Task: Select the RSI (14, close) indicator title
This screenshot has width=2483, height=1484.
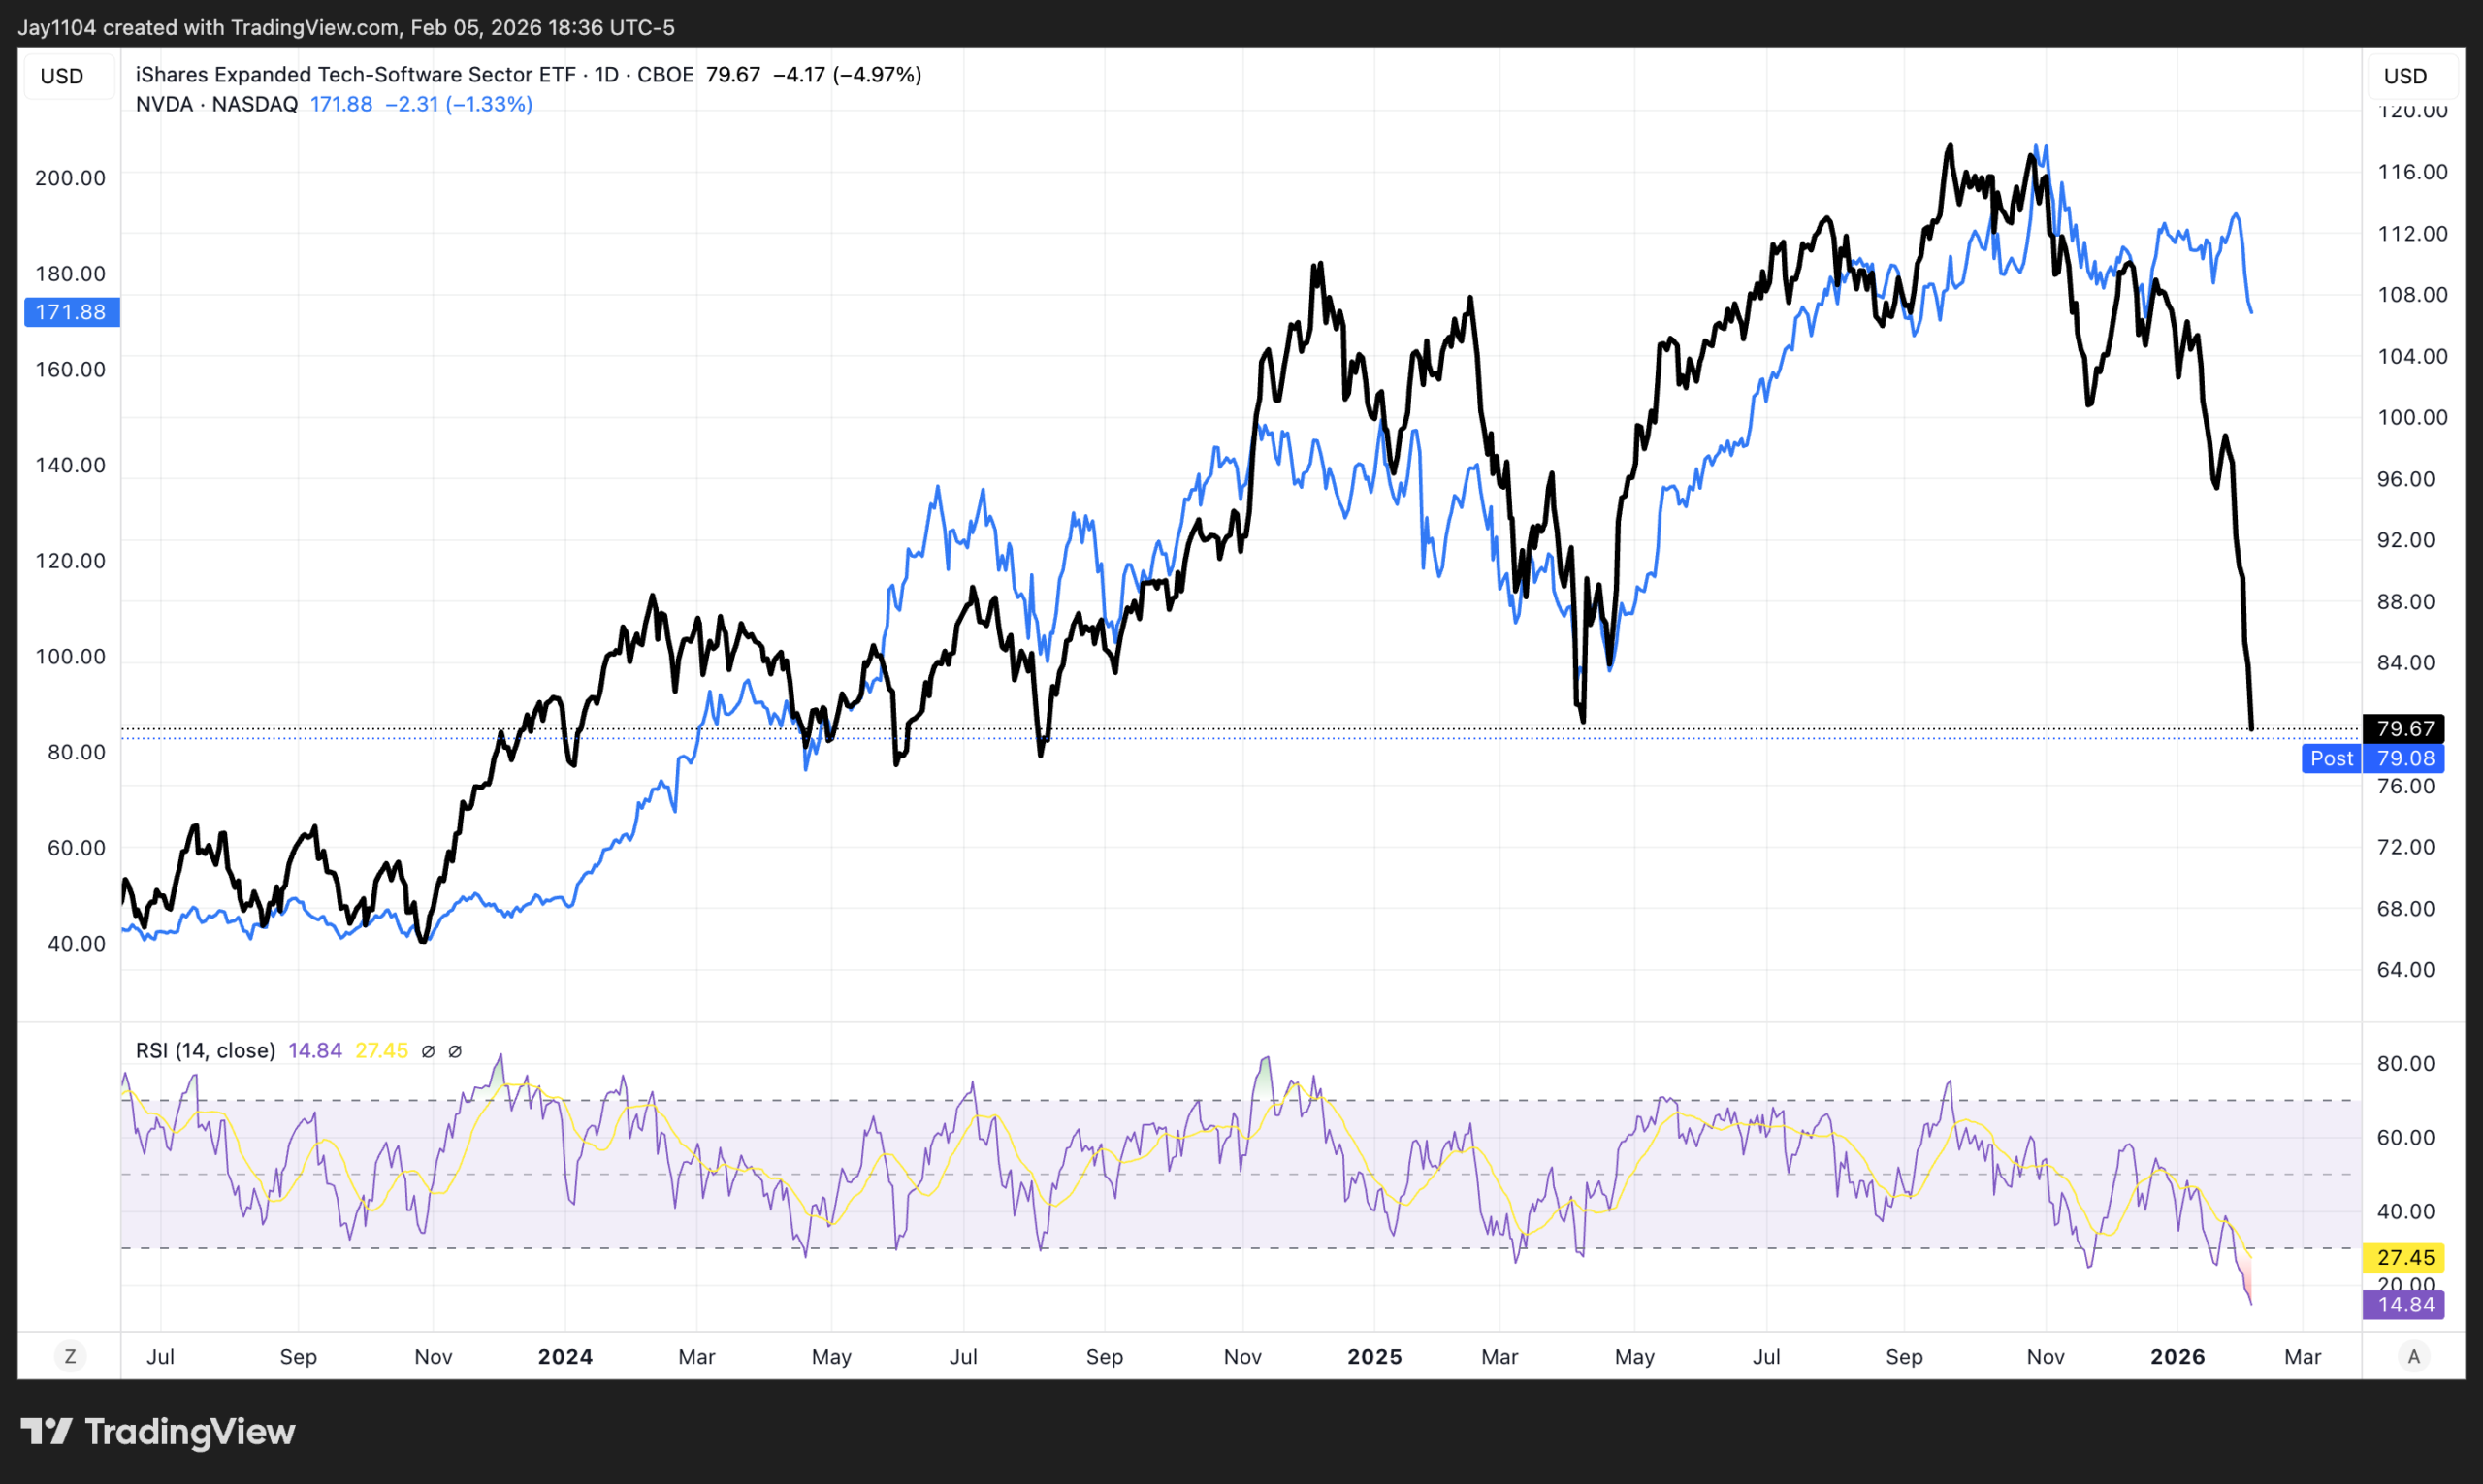Action: pos(205,1050)
